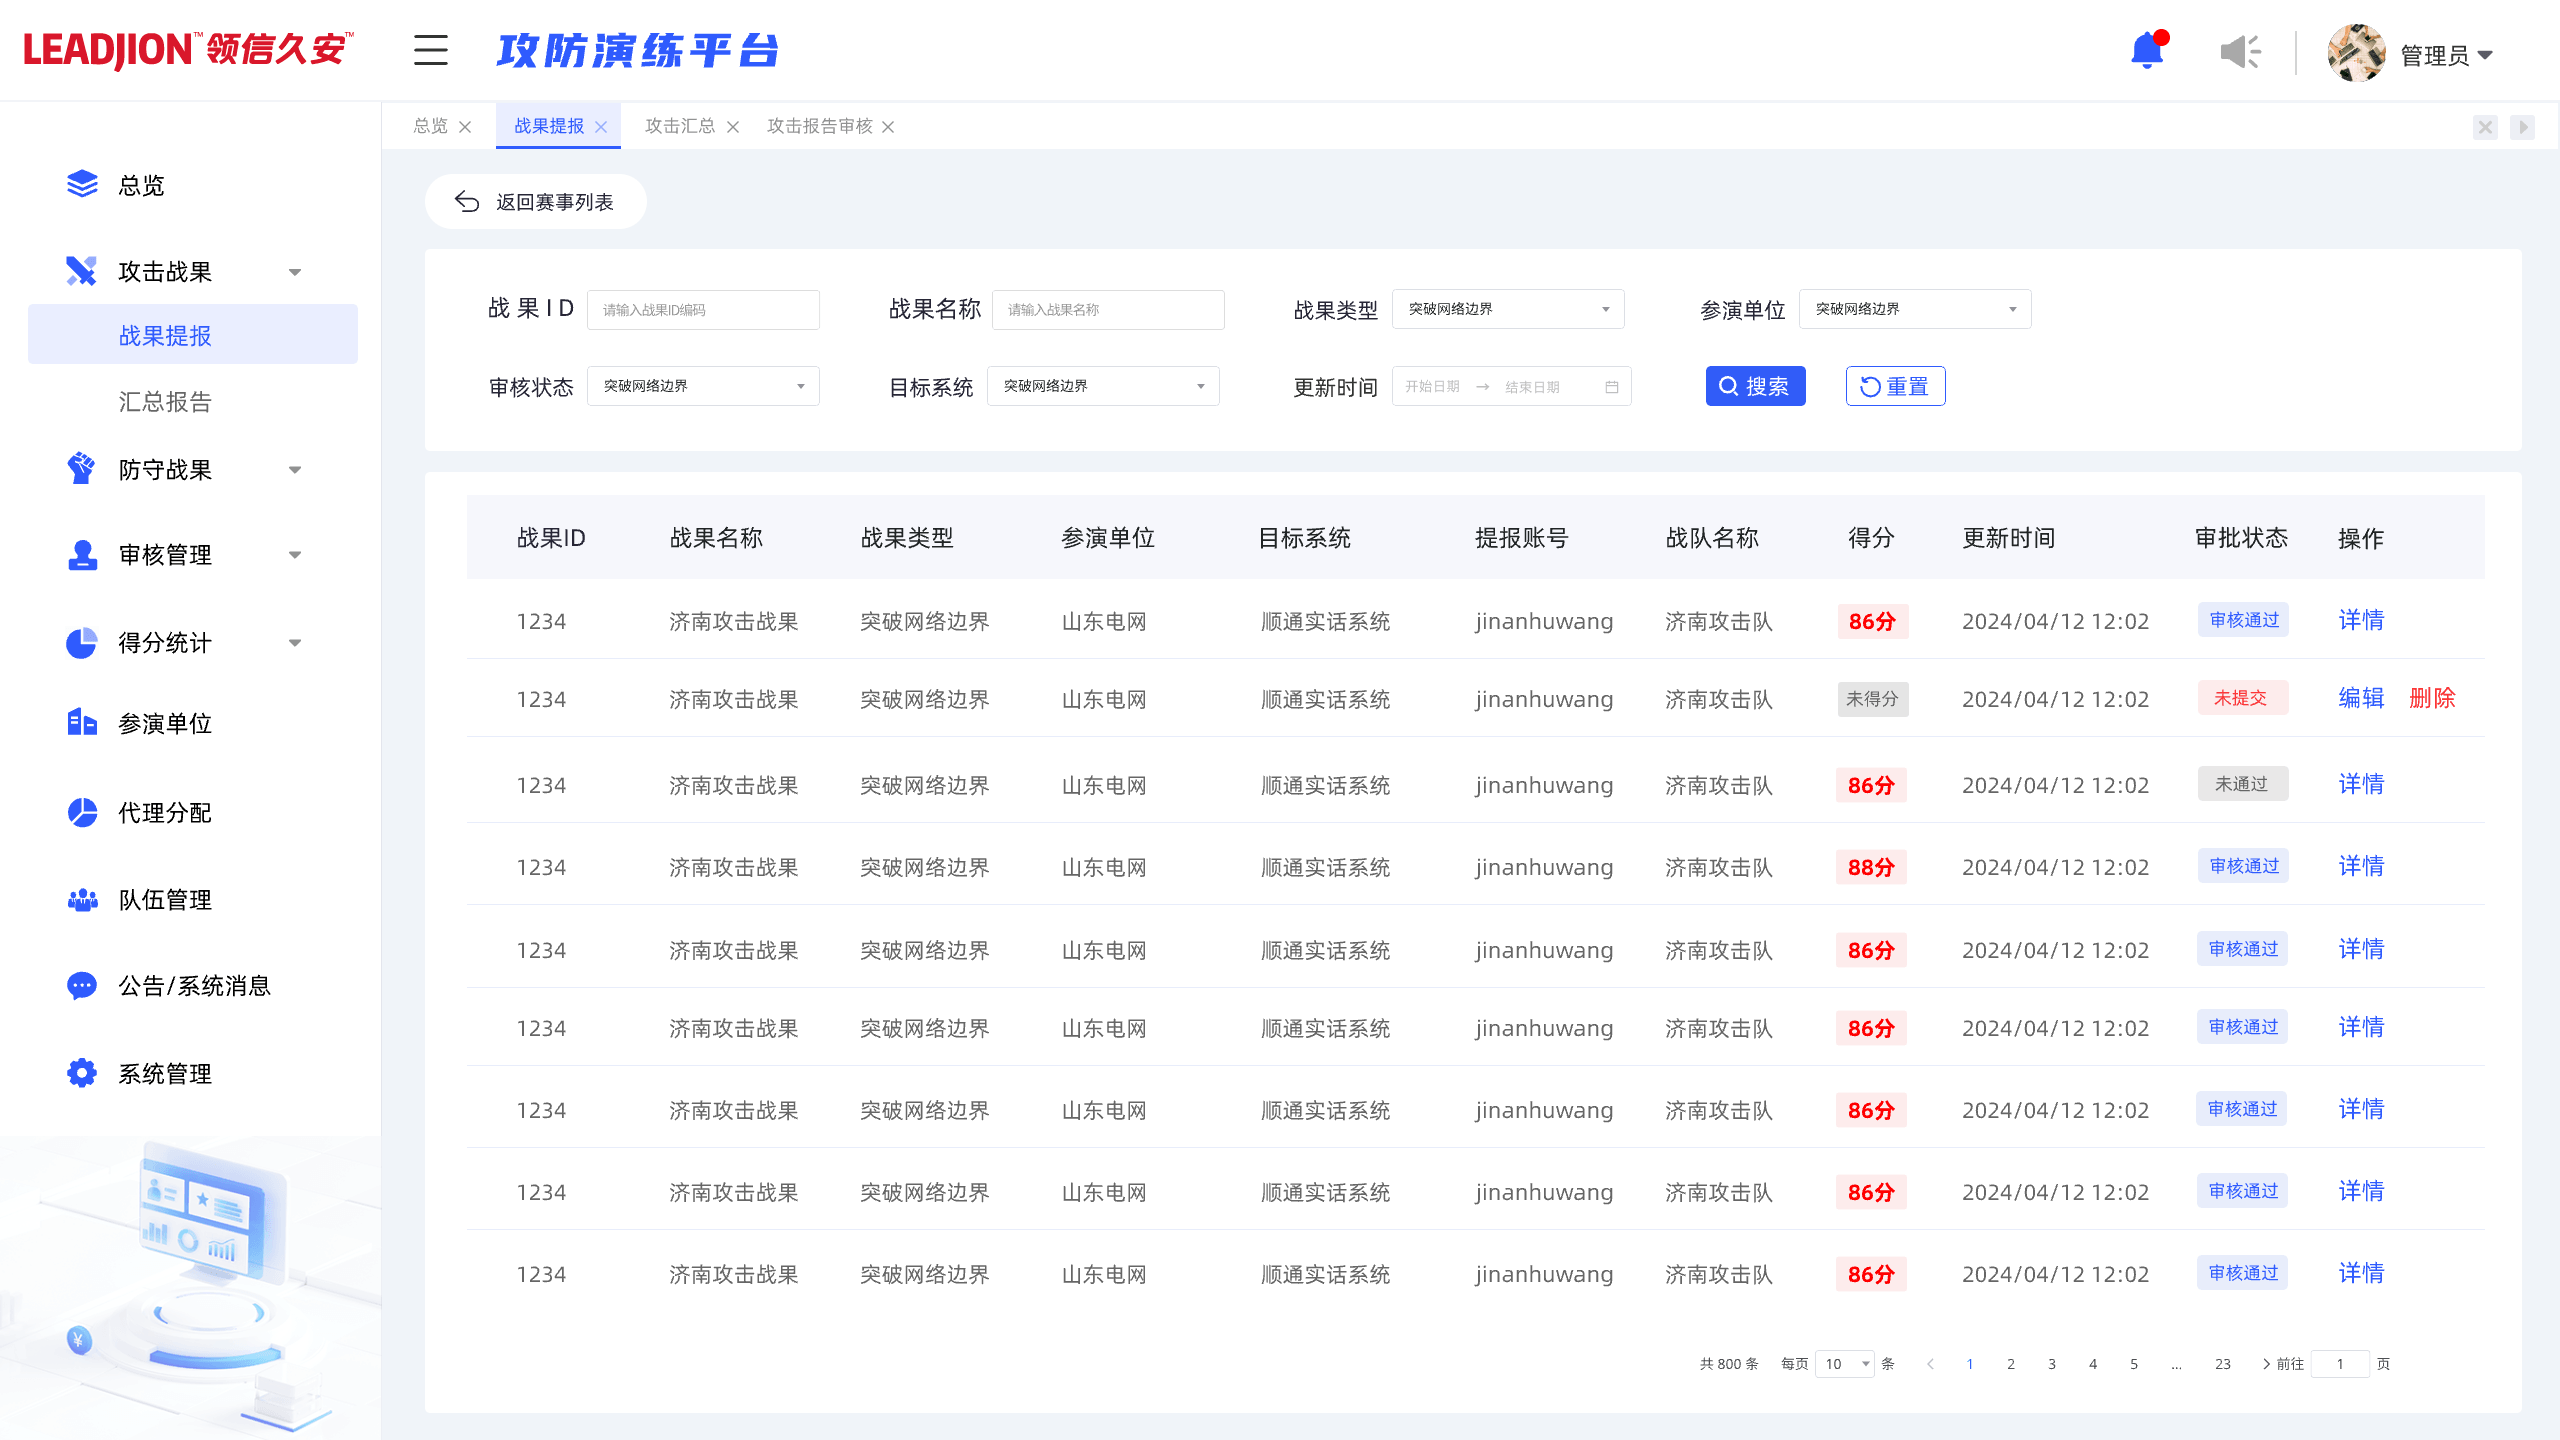Screen dimensions: 2560x1440
Task: Click the 防守战果 fist icon
Action: point(81,468)
